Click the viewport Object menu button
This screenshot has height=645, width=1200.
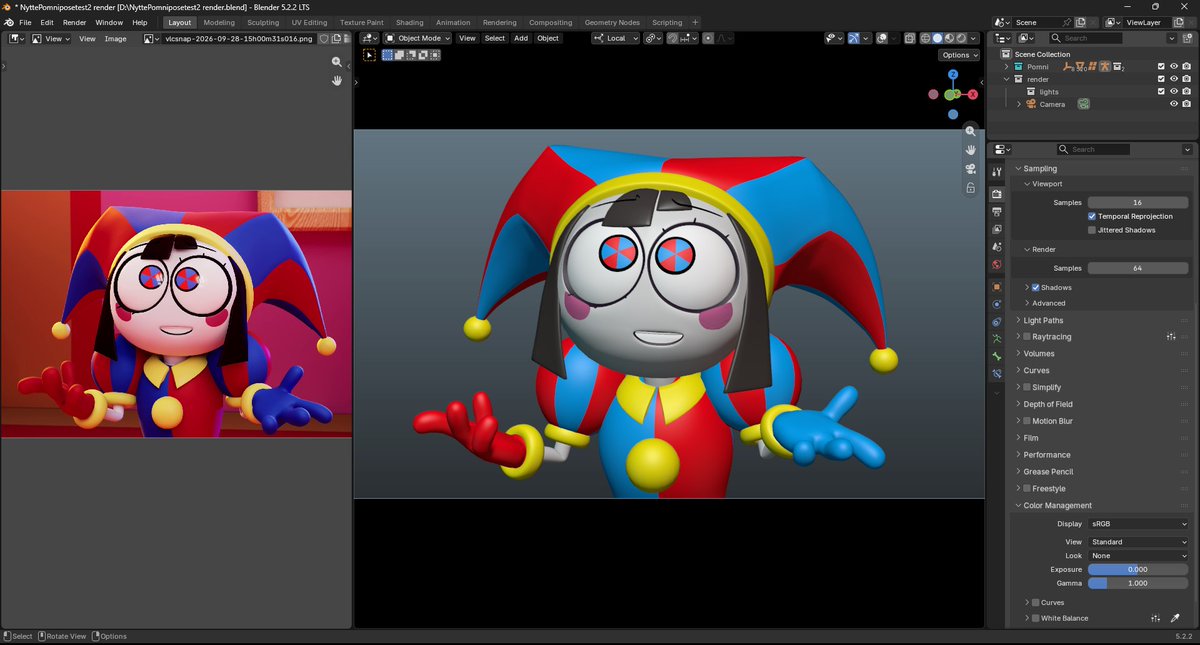(x=548, y=38)
